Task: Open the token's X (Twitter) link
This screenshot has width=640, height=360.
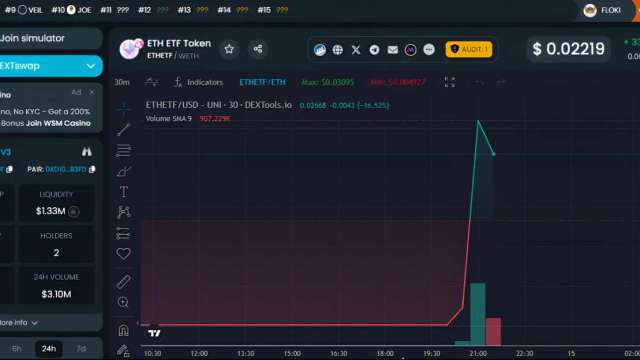Action: (x=356, y=50)
